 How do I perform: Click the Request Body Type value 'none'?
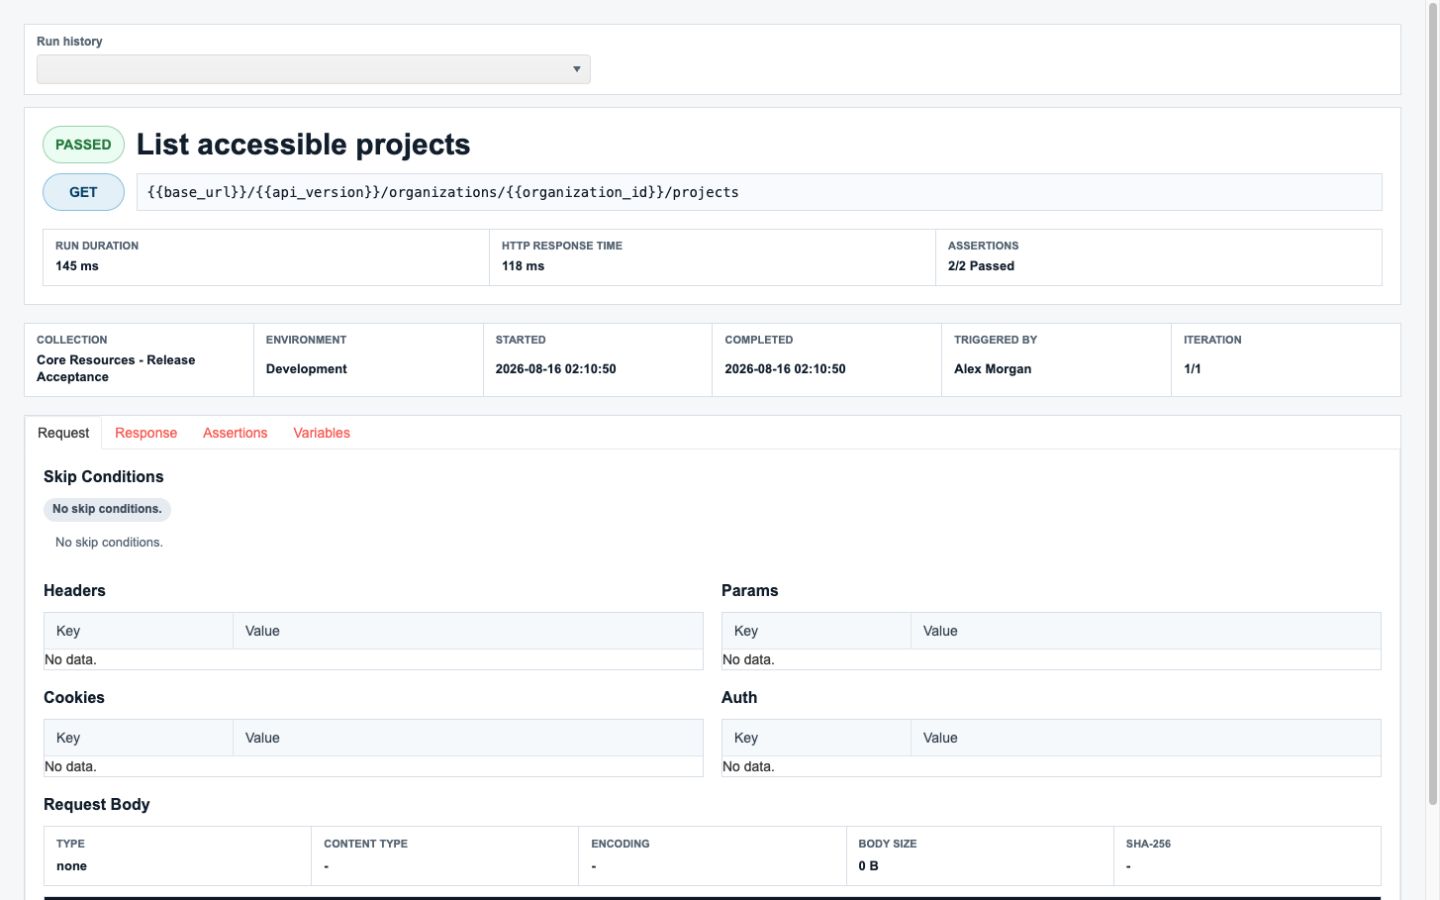point(71,866)
